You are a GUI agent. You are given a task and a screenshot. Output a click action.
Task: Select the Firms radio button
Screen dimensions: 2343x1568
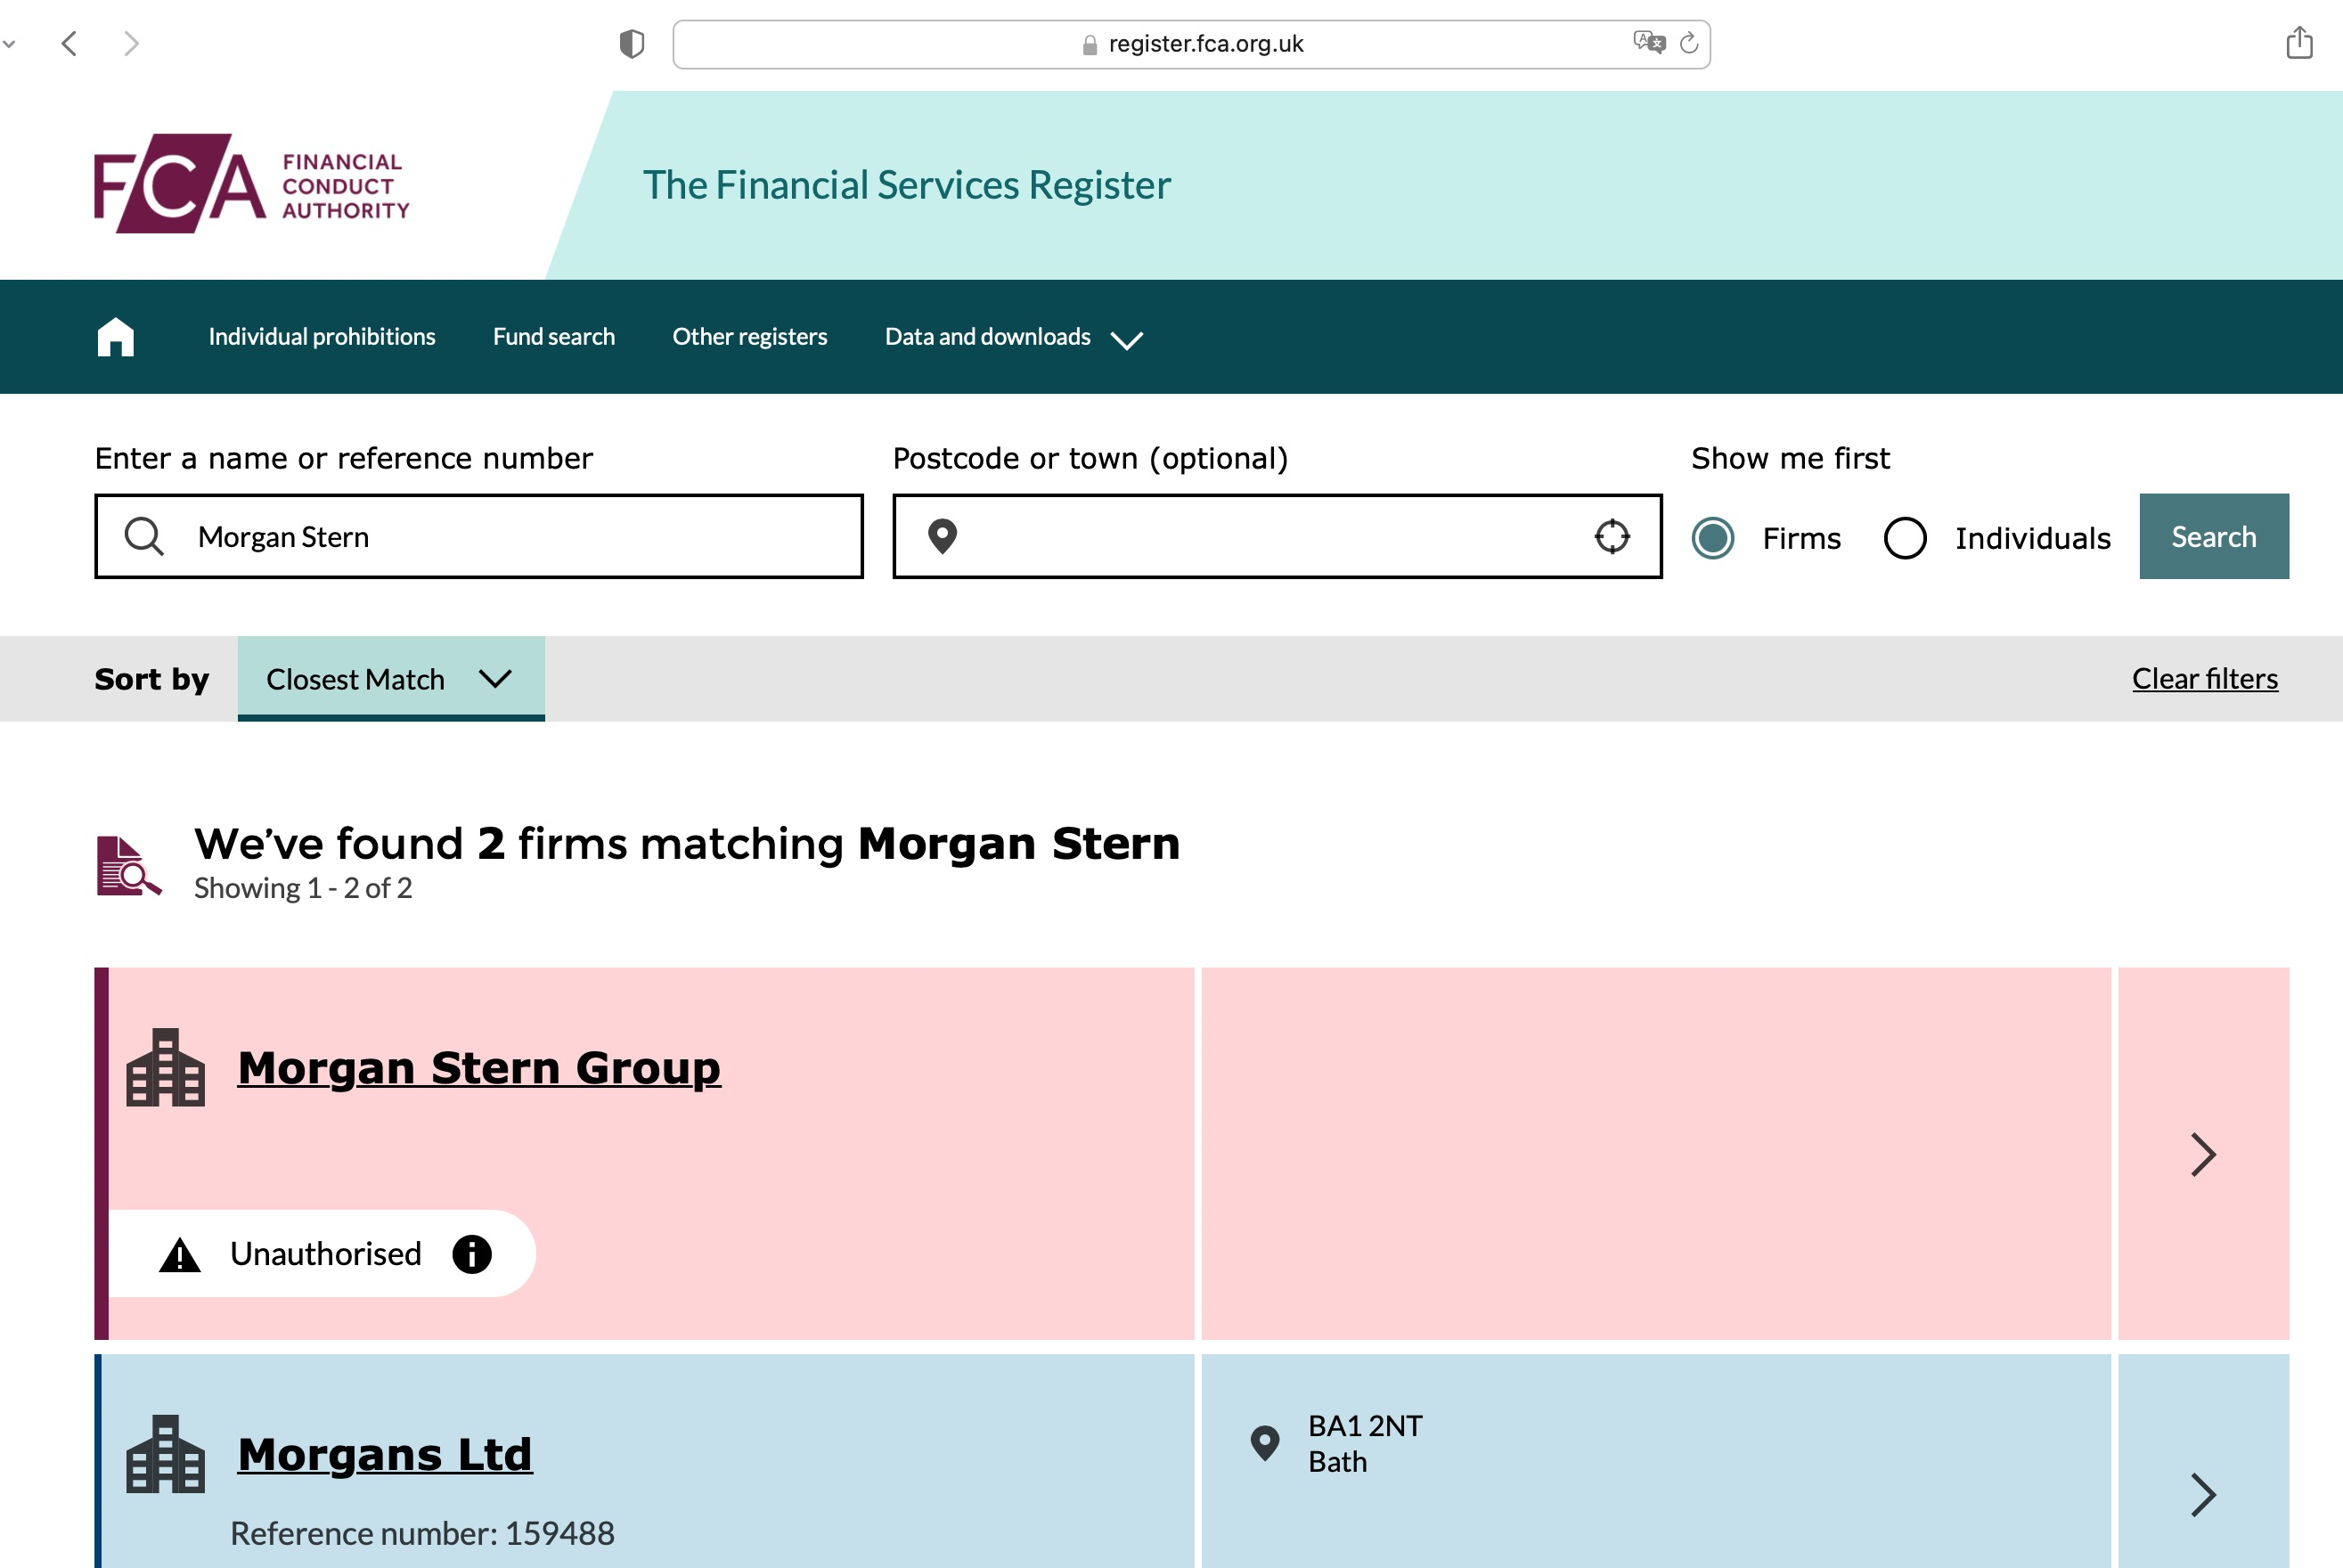tap(1713, 538)
